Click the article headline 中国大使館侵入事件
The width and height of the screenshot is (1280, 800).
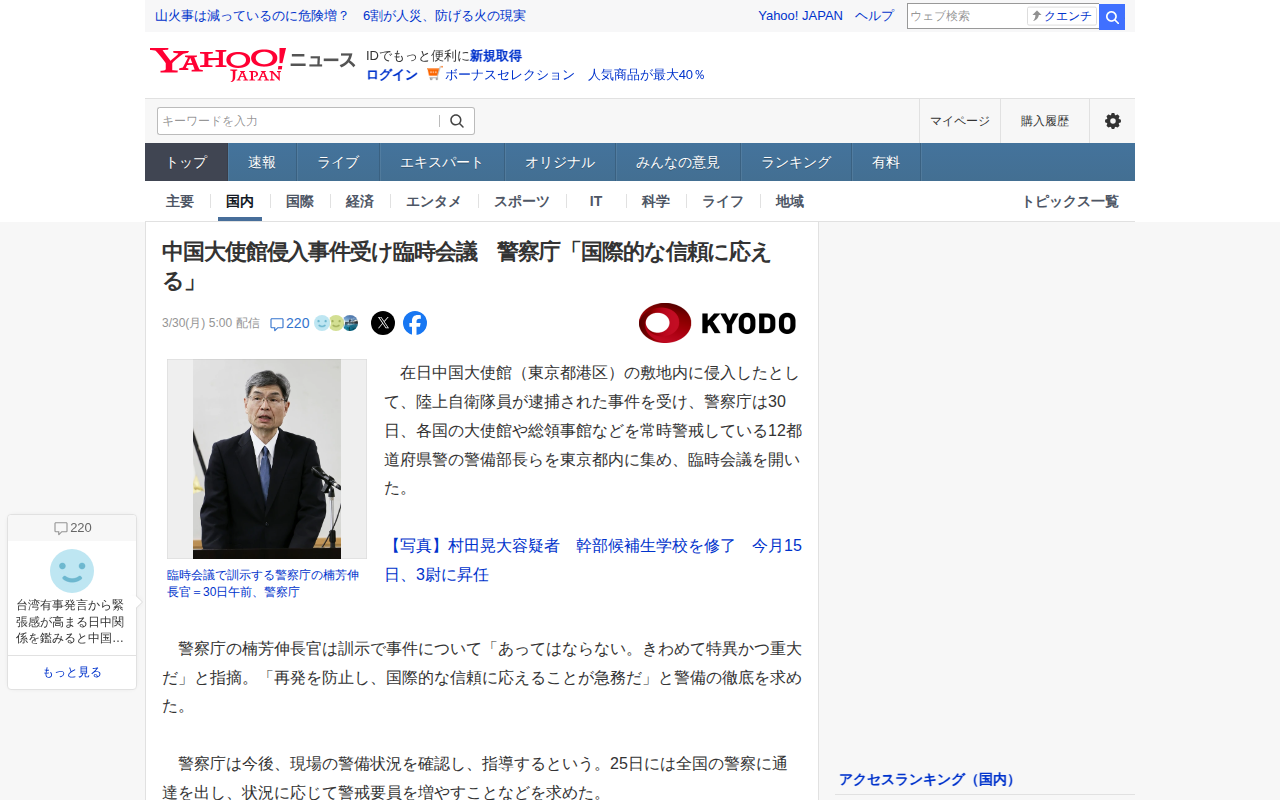(x=466, y=267)
